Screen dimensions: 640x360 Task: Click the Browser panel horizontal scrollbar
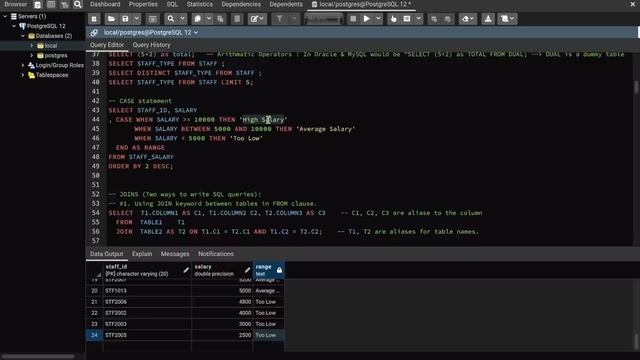(39, 357)
